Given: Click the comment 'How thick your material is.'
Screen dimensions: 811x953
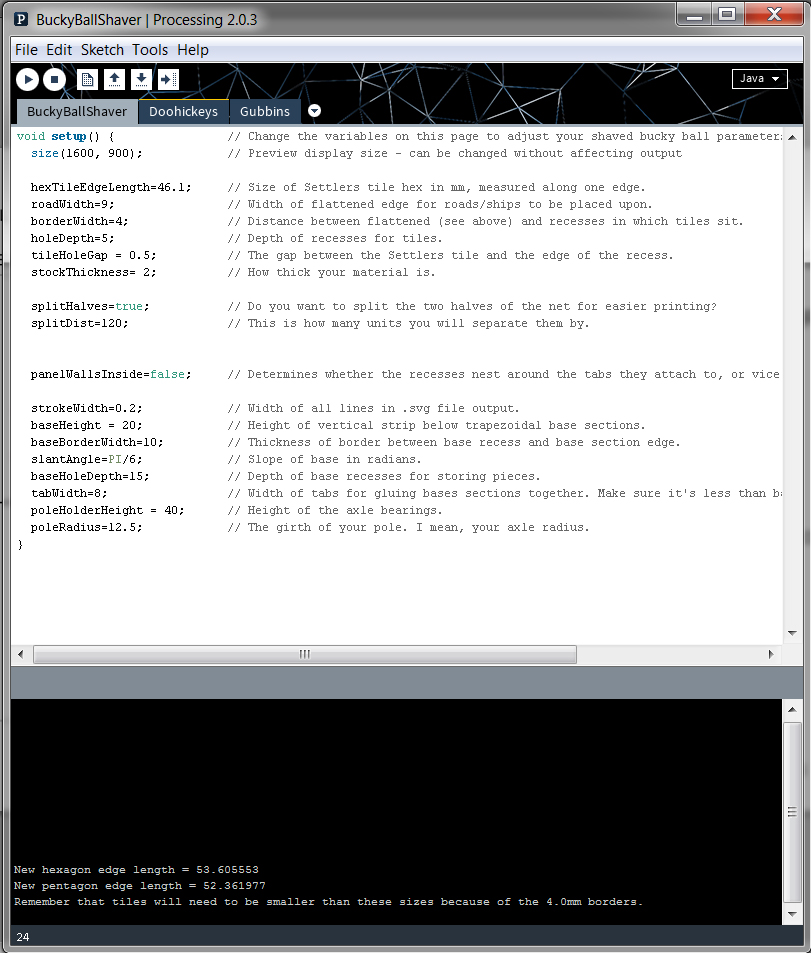Looking at the screenshot, I should point(332,272).
